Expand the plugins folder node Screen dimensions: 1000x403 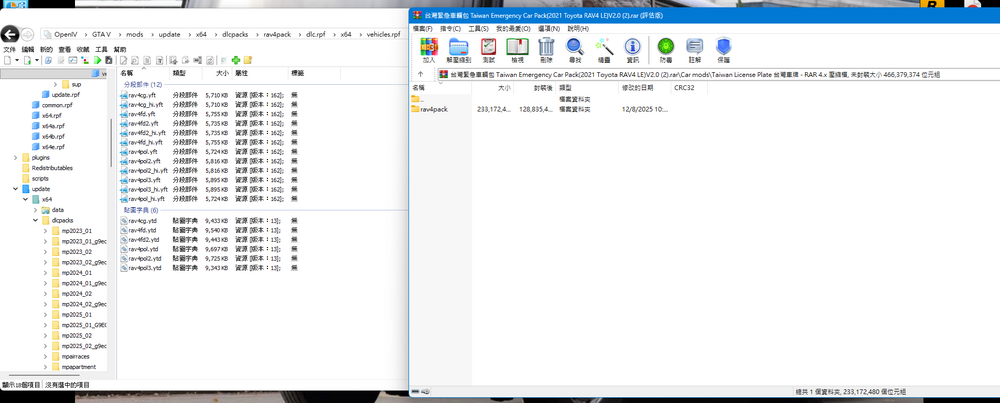[15, 158]
